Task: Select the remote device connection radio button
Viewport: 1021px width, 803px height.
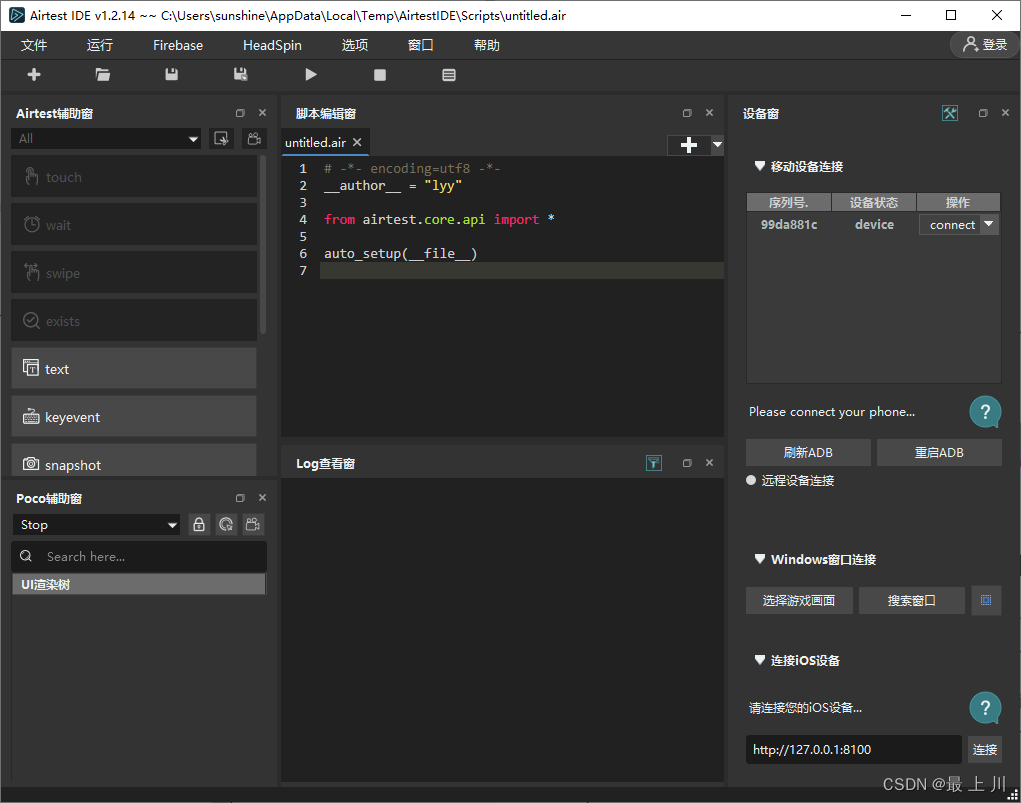Action: click(752, 481)
